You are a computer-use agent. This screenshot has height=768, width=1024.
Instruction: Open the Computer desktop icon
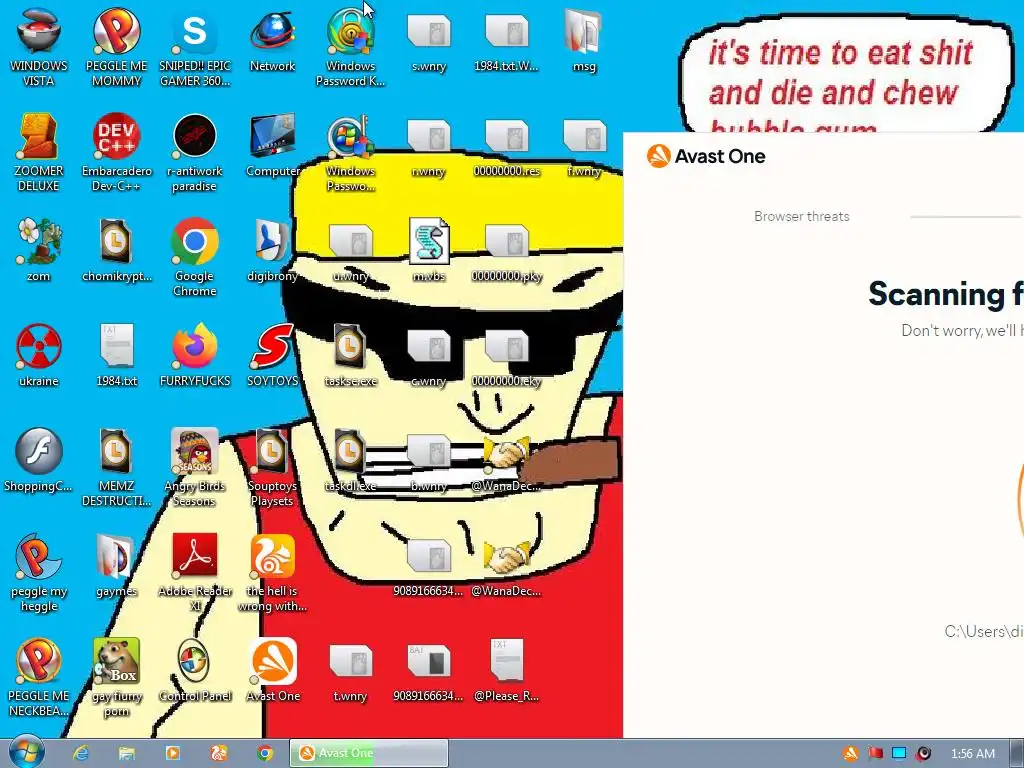[272, 146]
